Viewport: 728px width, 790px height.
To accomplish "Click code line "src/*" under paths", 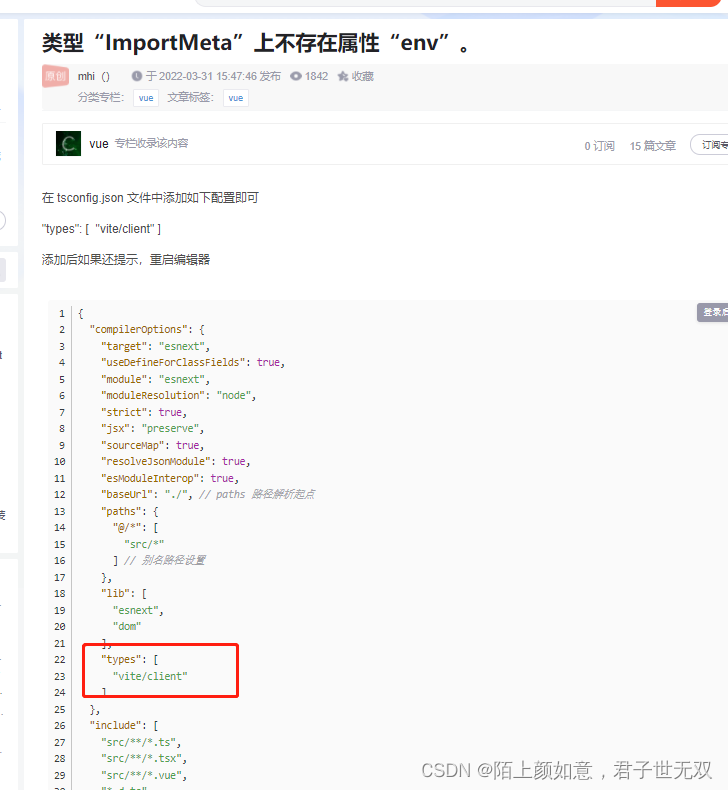I will [x=144, y=544].
